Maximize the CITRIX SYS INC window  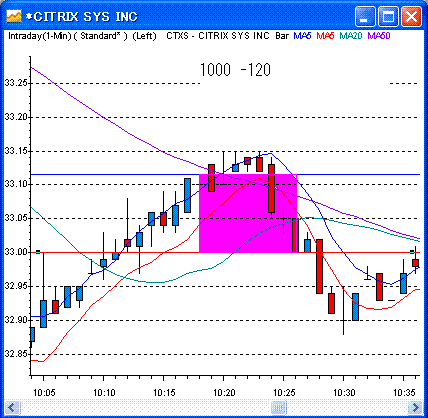click(388, 17)
